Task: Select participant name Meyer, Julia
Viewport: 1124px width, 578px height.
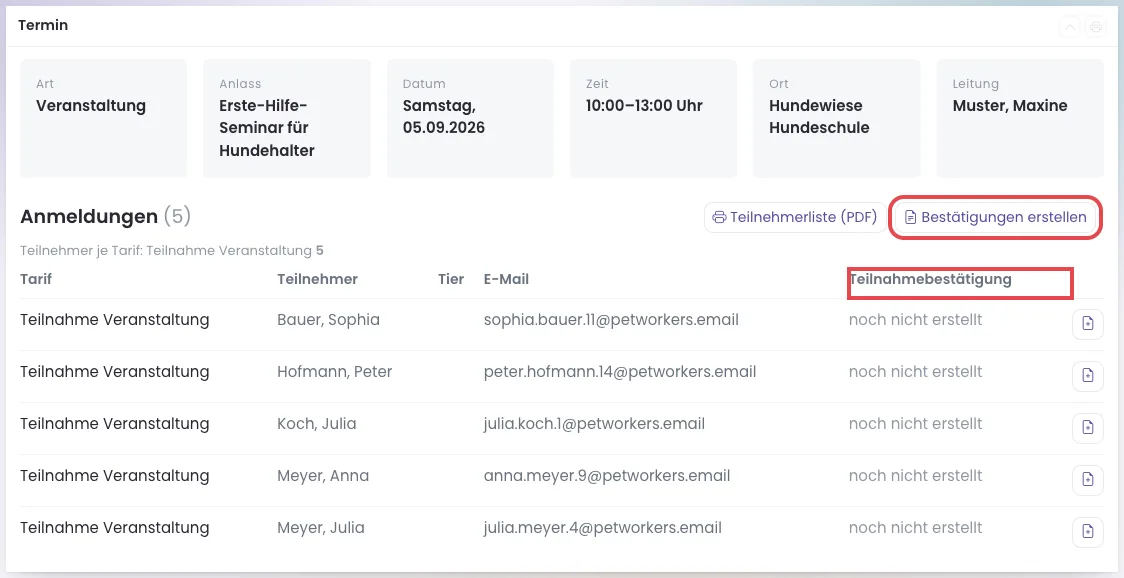Action: [x=321, y=528]
